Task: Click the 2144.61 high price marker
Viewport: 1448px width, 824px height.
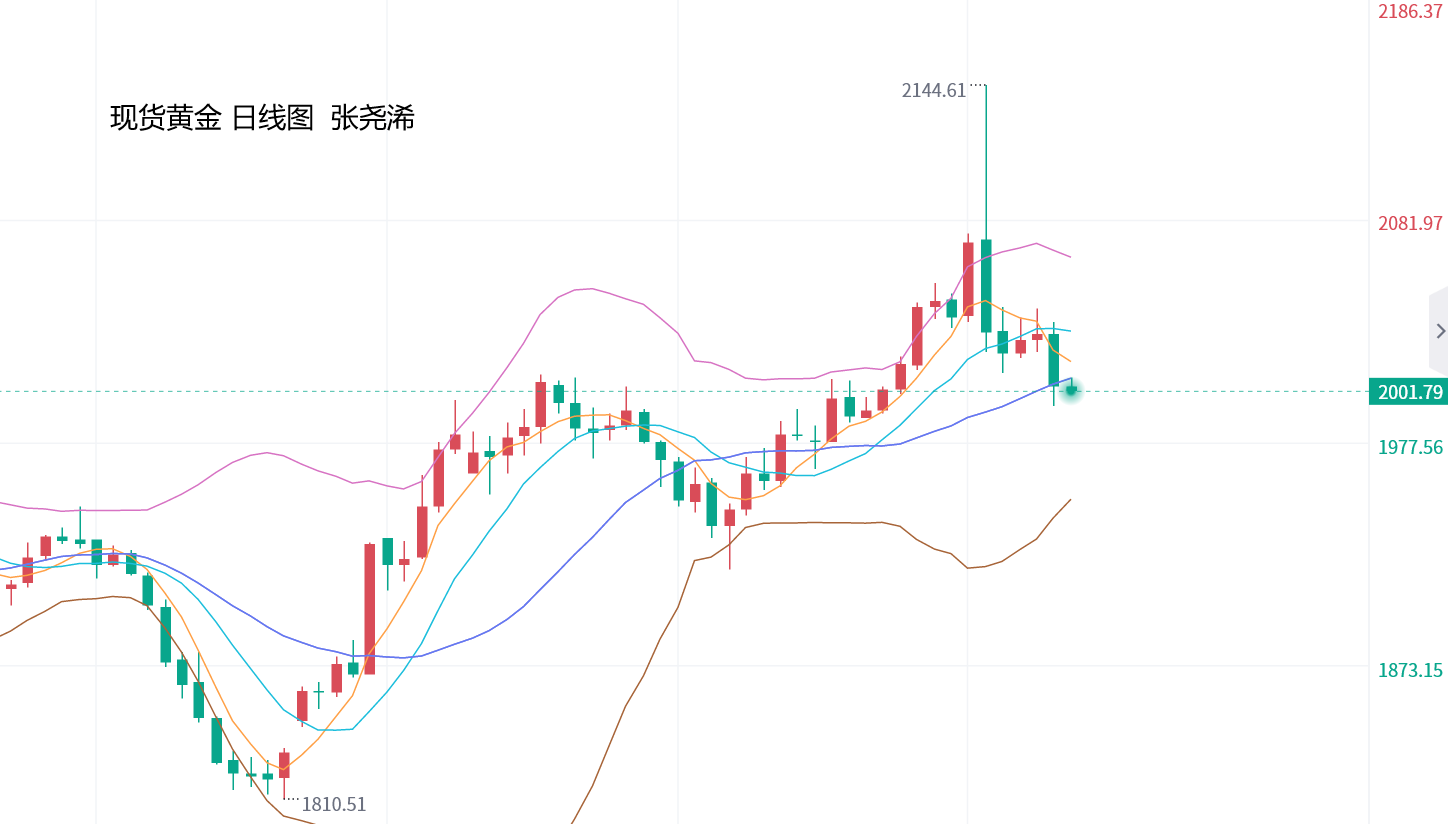Action: click(934, 91)
